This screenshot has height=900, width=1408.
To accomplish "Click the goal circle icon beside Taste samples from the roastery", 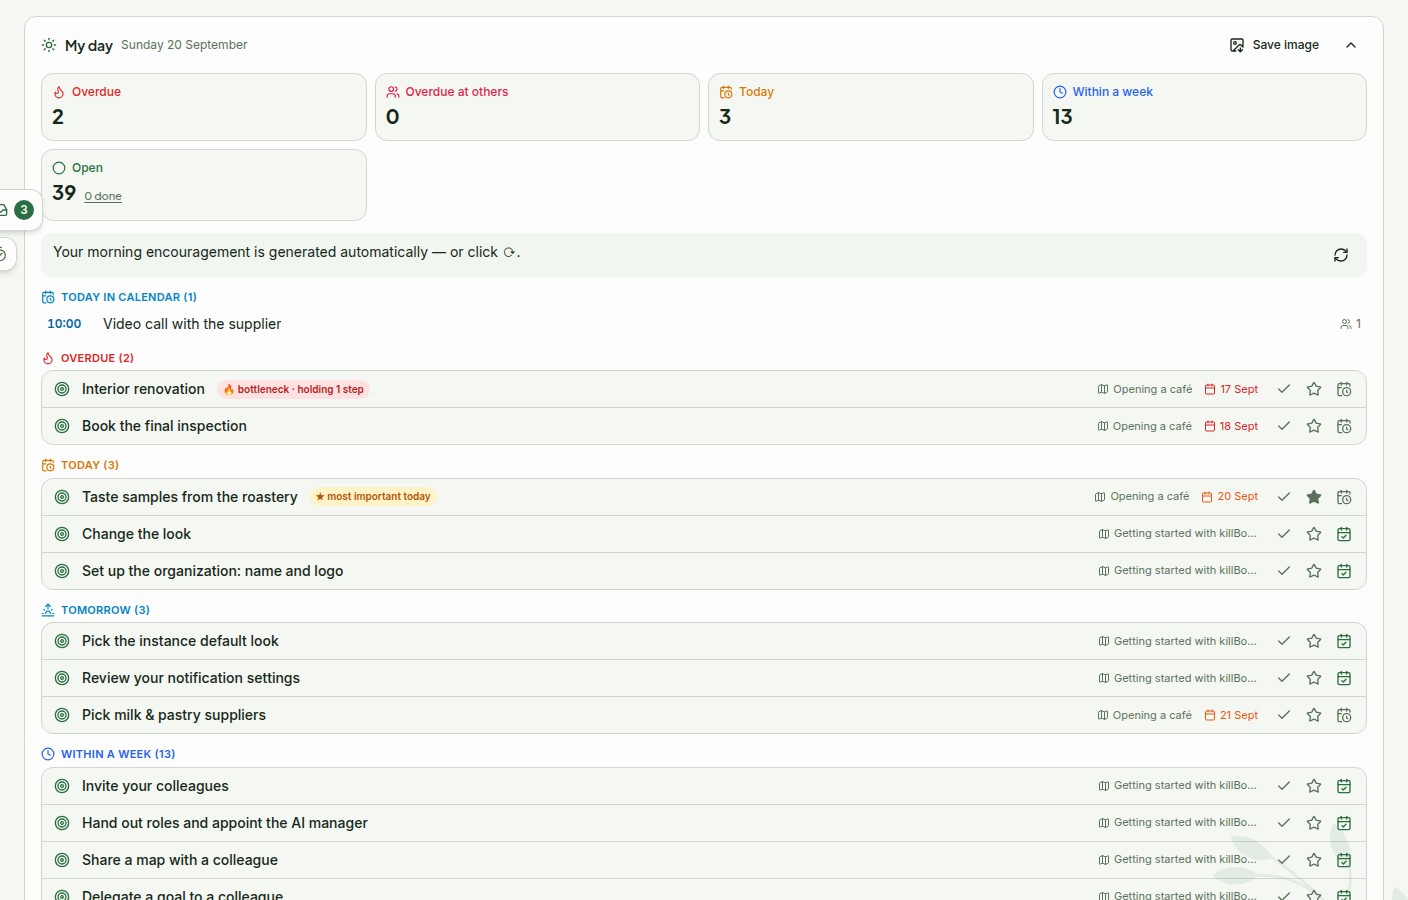I will 62,497.
